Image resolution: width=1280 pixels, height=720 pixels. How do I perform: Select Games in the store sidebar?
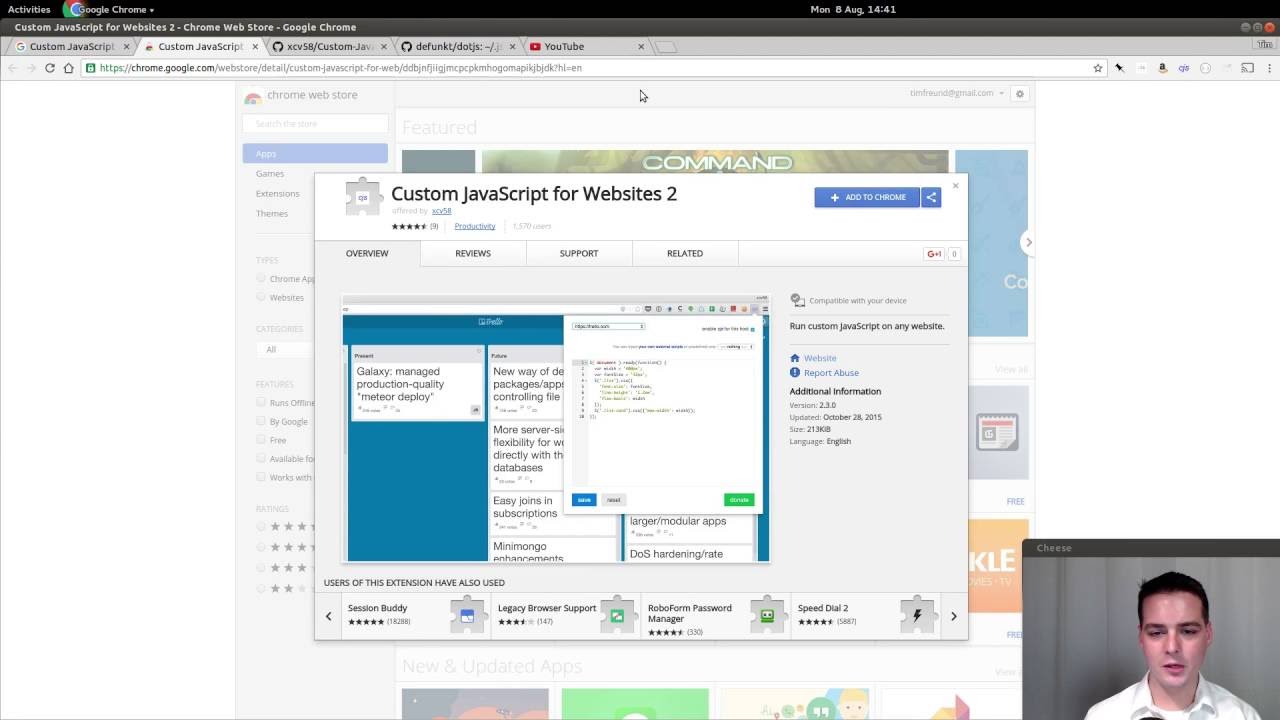270,173
